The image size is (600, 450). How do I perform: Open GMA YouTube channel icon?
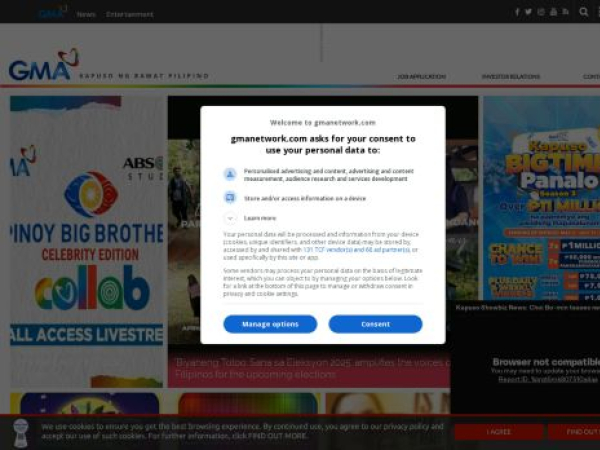tap(553, 12)
